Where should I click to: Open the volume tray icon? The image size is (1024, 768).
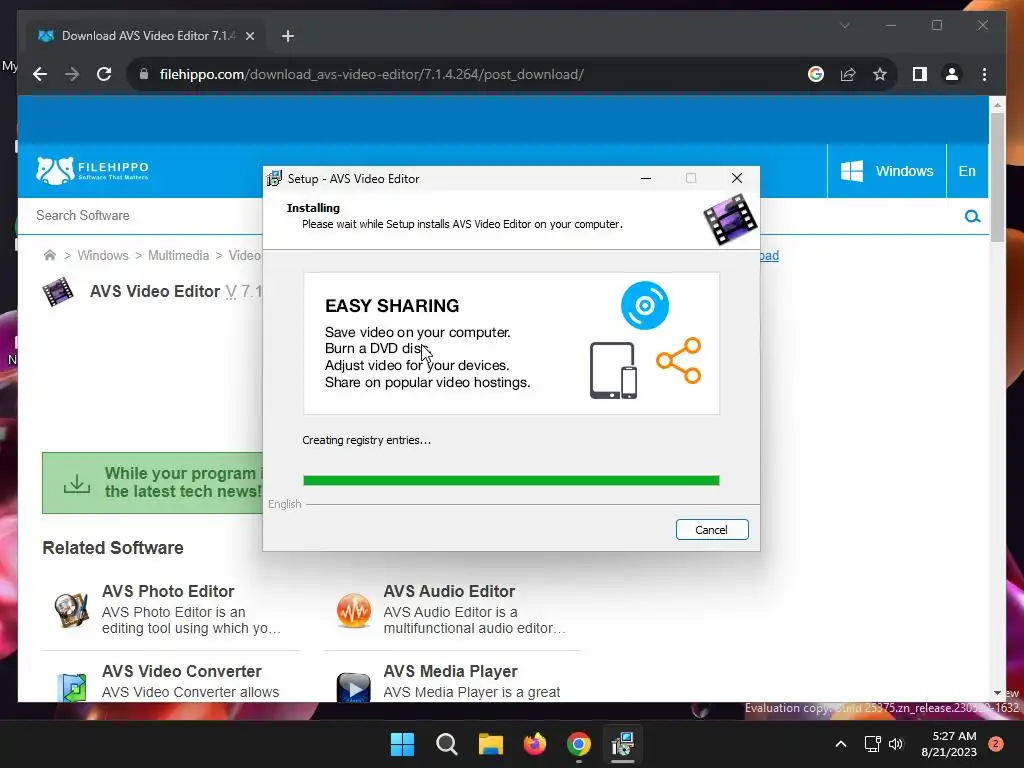896,744
